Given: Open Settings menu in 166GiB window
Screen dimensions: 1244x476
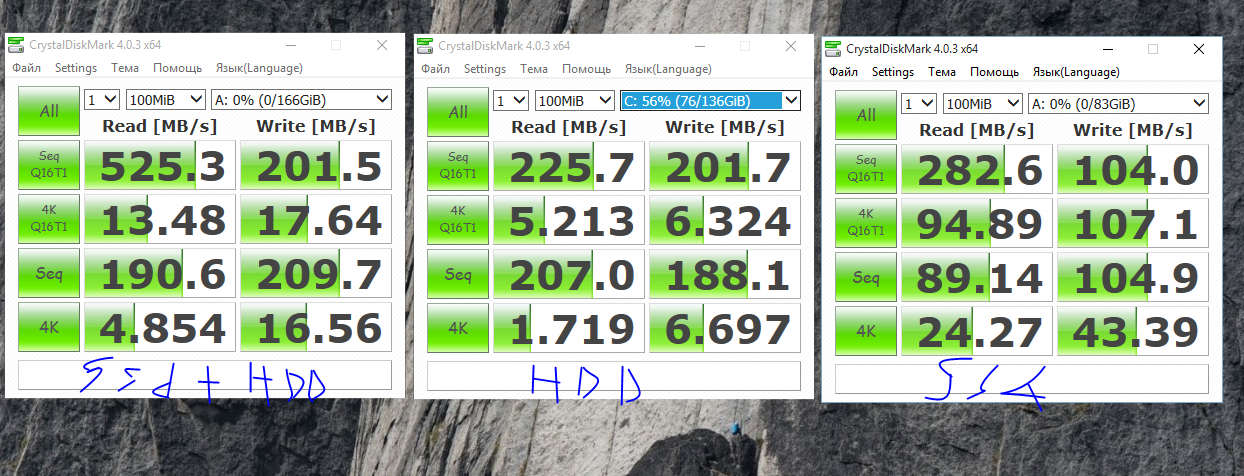Looking at the screenshot, I should coord(76,68).
